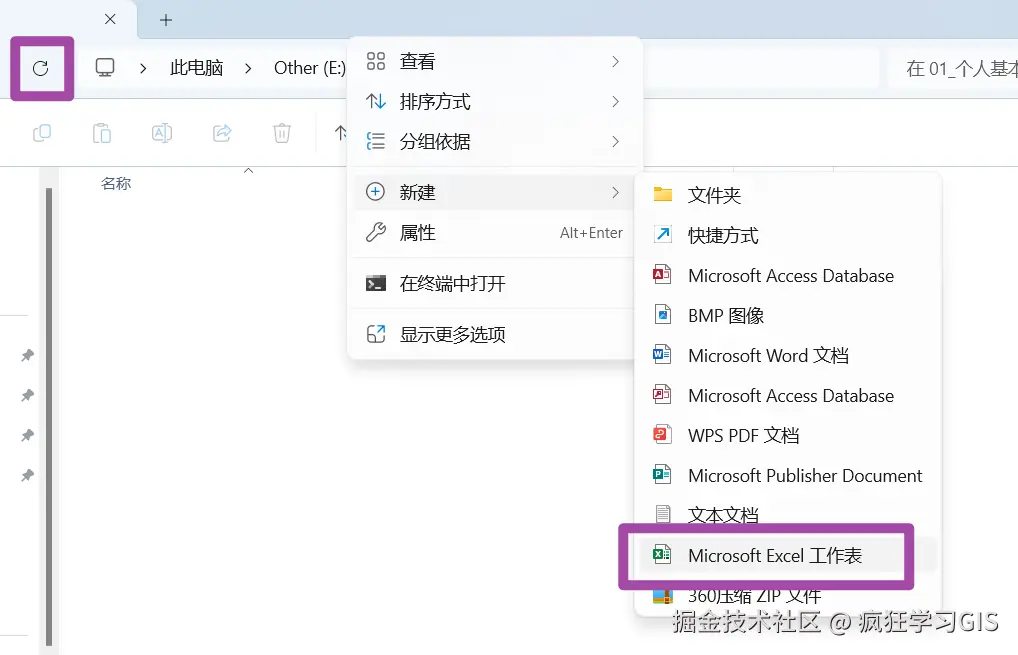The image size is (1018, 655).
Task: Create a new 文件夹
Action: (x=788, y=195)
